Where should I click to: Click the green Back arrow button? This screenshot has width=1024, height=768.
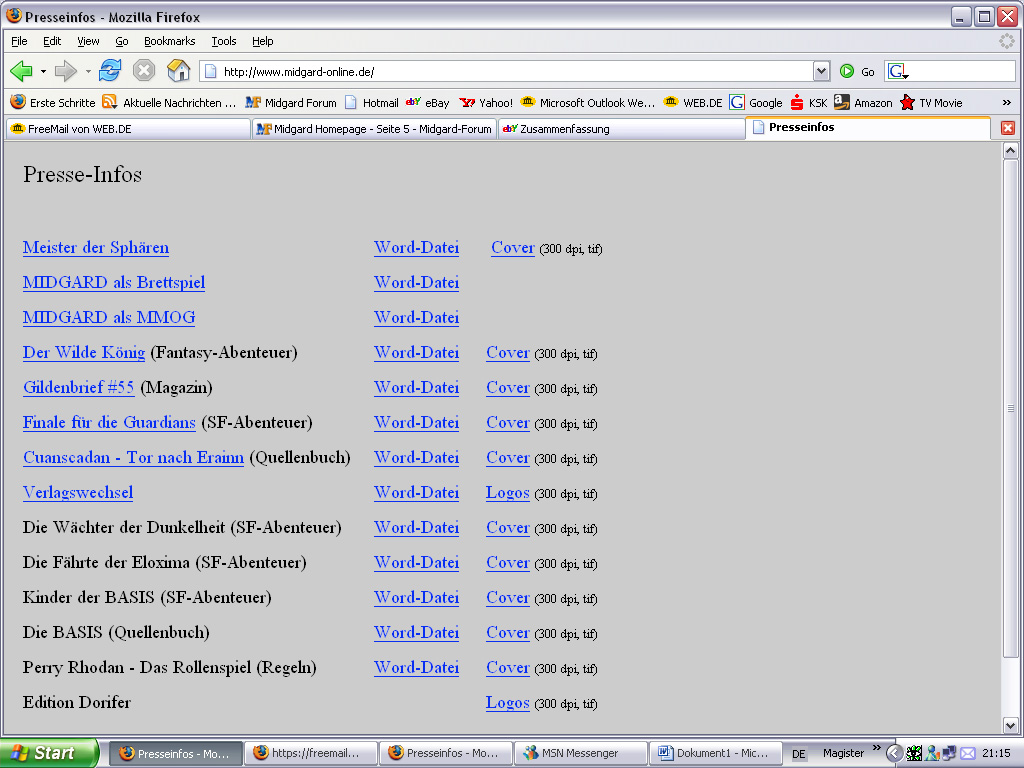coord(22,71)
